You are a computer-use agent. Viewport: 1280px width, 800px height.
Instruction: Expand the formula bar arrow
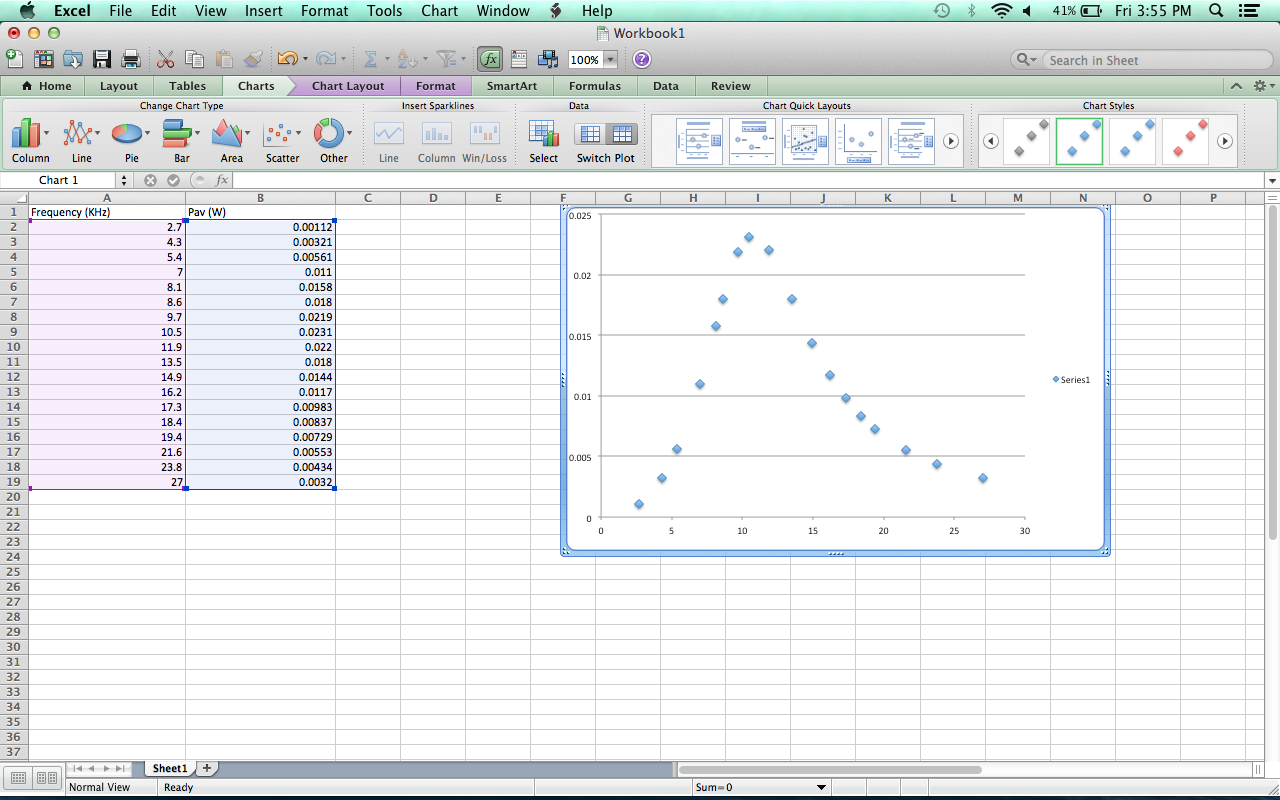click(1272, 181)
